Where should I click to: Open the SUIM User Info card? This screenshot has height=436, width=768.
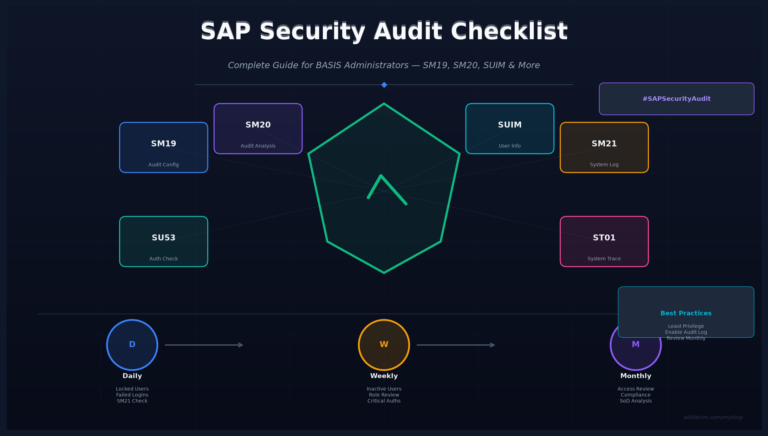tap(510, 128)
